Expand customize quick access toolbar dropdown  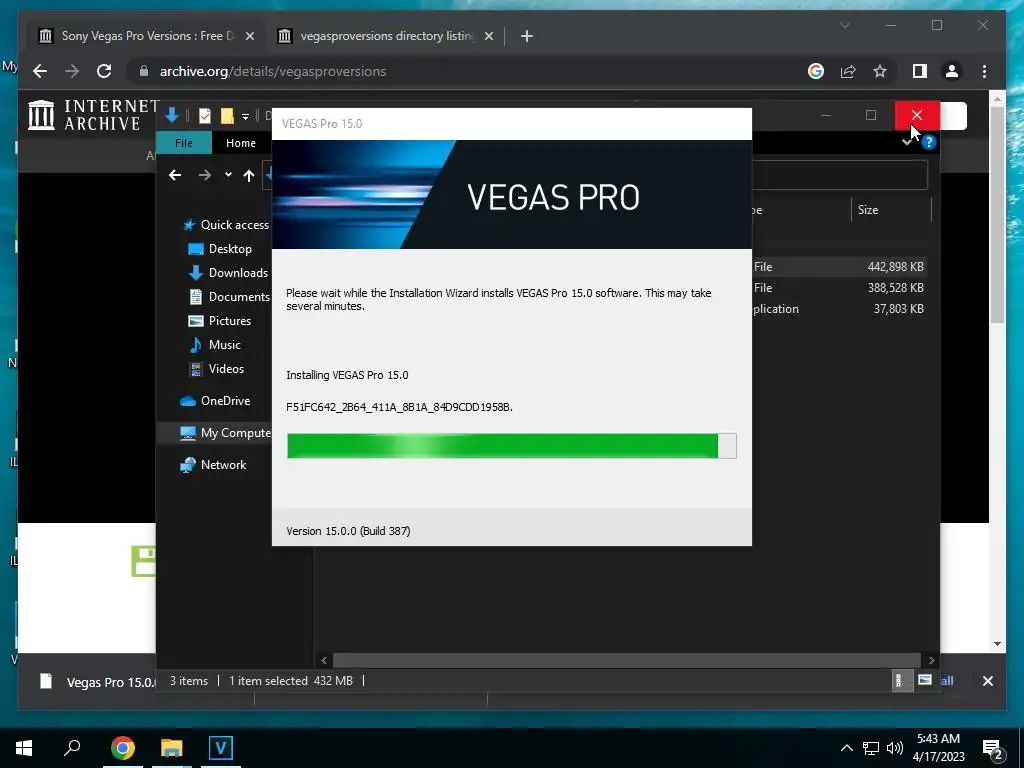(246, 116)
